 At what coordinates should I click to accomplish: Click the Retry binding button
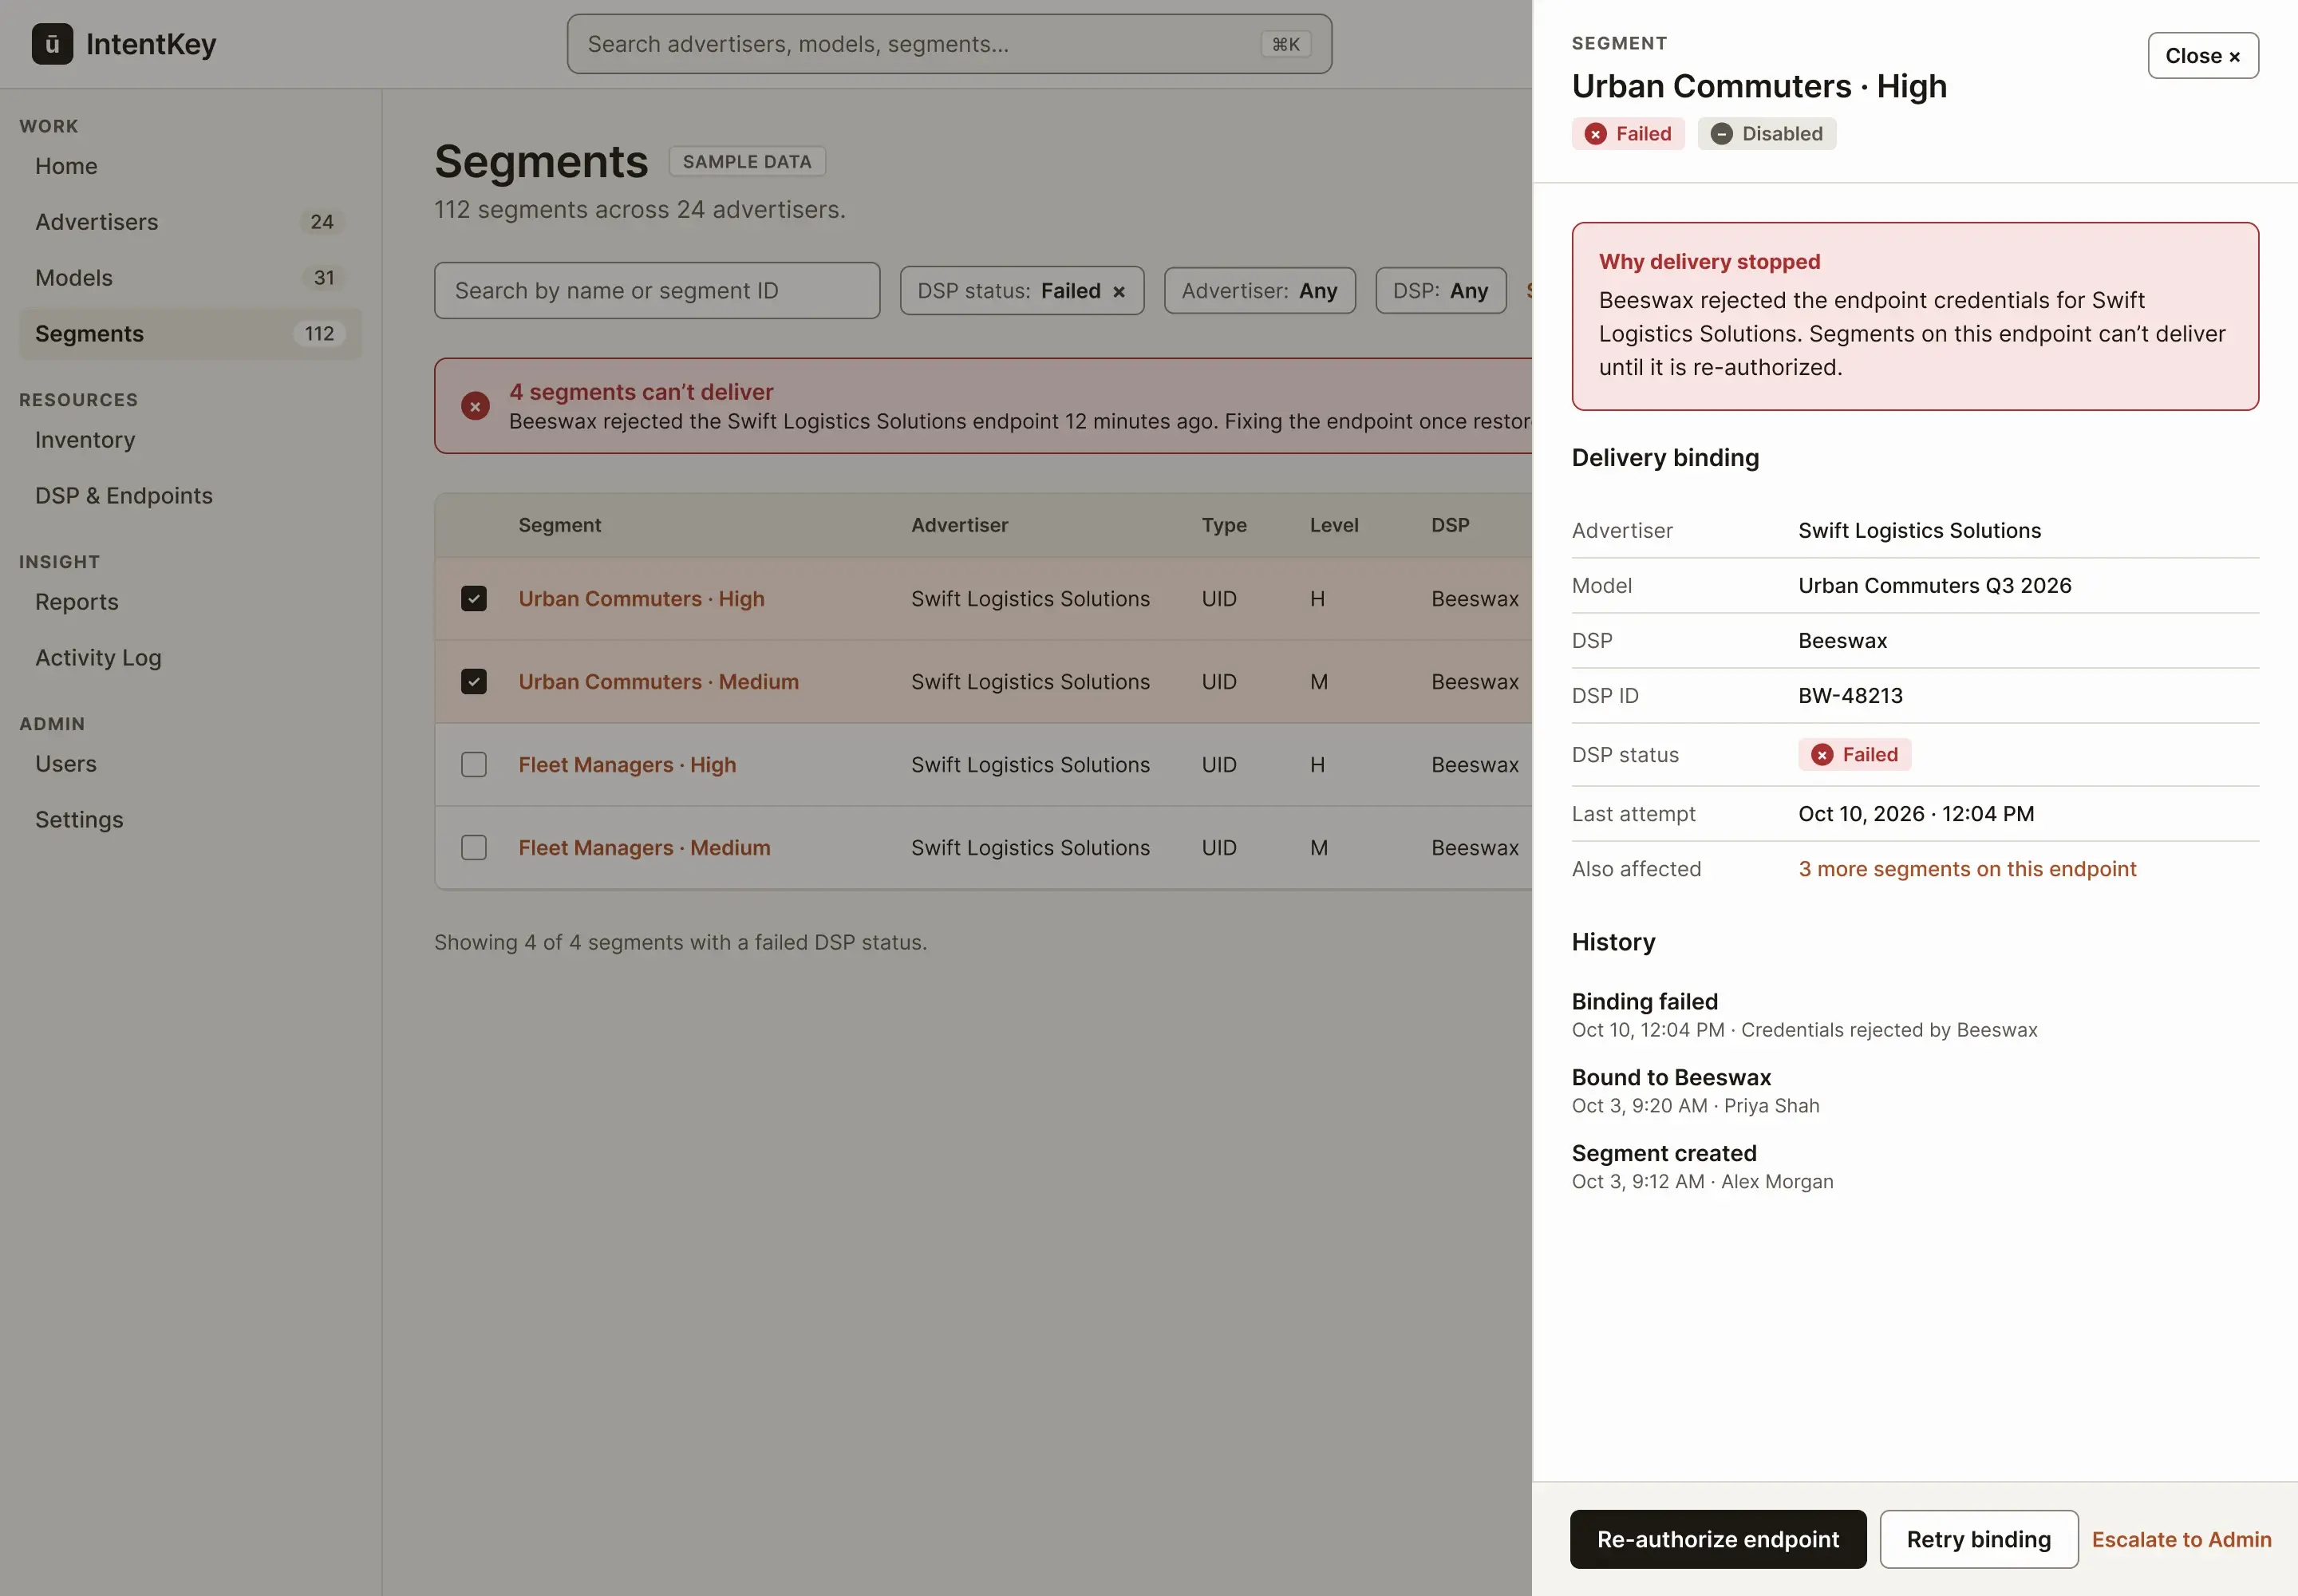1978,1539
